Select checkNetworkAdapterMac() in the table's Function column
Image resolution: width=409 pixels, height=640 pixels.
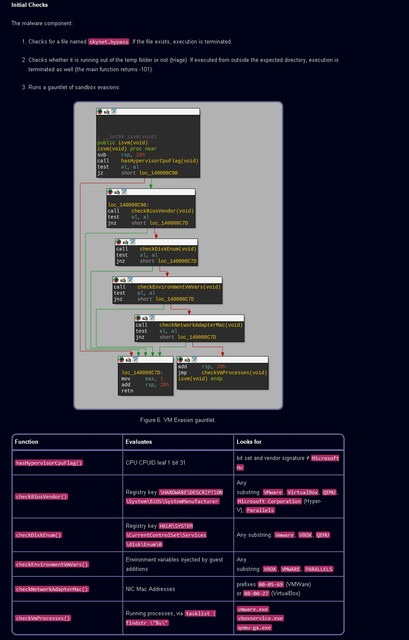point(52,589)
